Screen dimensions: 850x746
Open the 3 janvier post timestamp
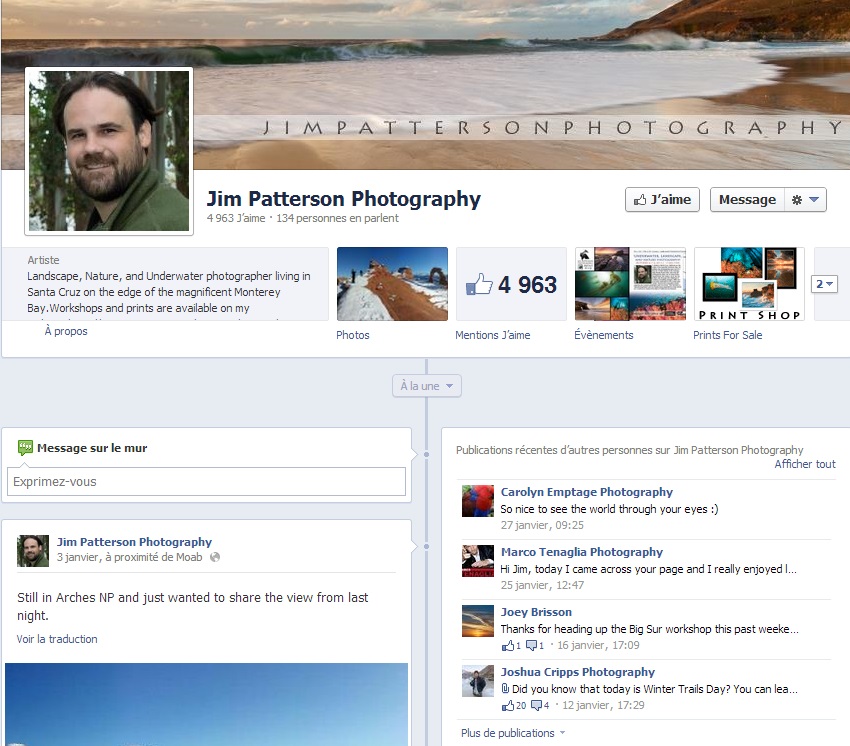pyautogui.click(x=79, y=557)
